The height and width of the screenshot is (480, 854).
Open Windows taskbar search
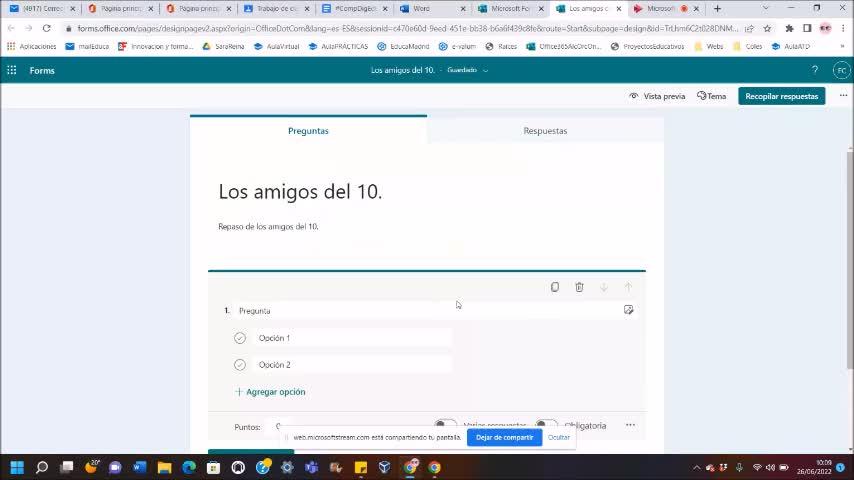point(42,467)
